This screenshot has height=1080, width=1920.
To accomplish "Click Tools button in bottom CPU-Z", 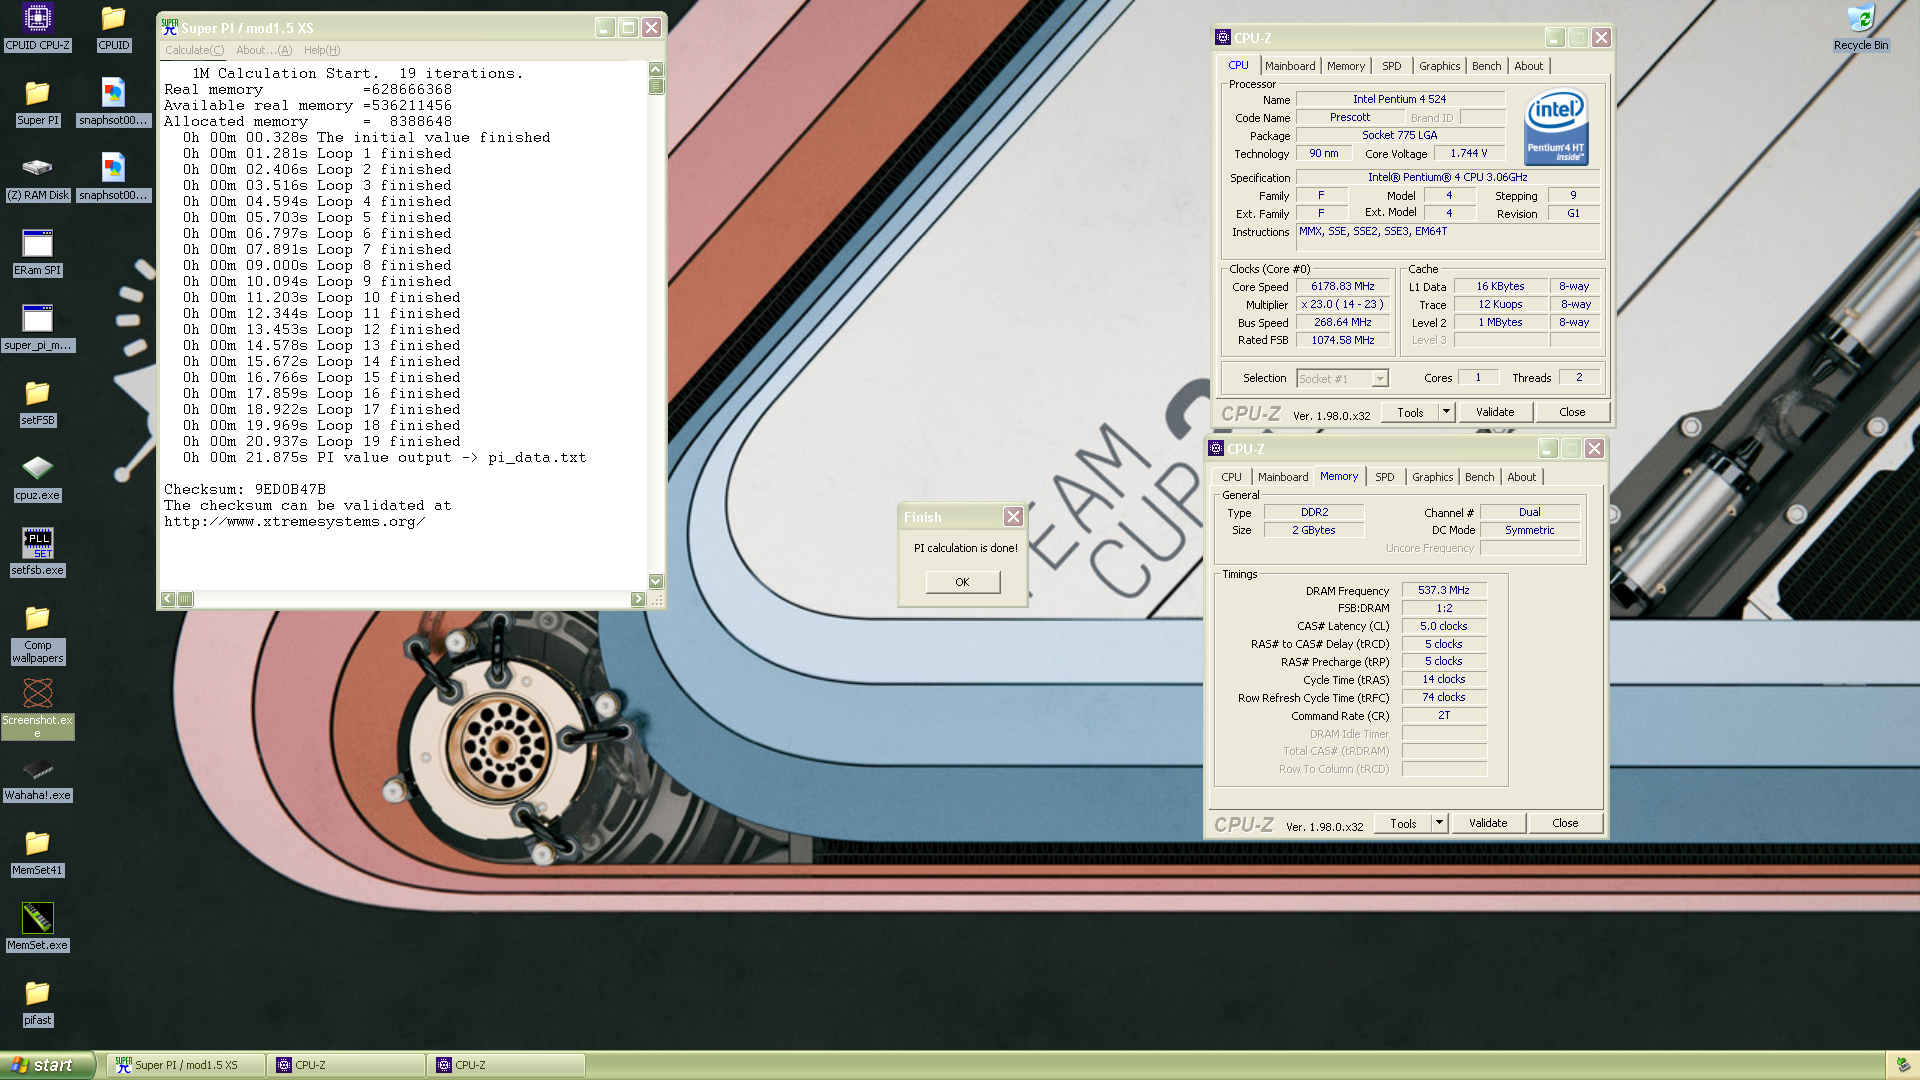I will pyautogui.click(x=1403, y=823).
